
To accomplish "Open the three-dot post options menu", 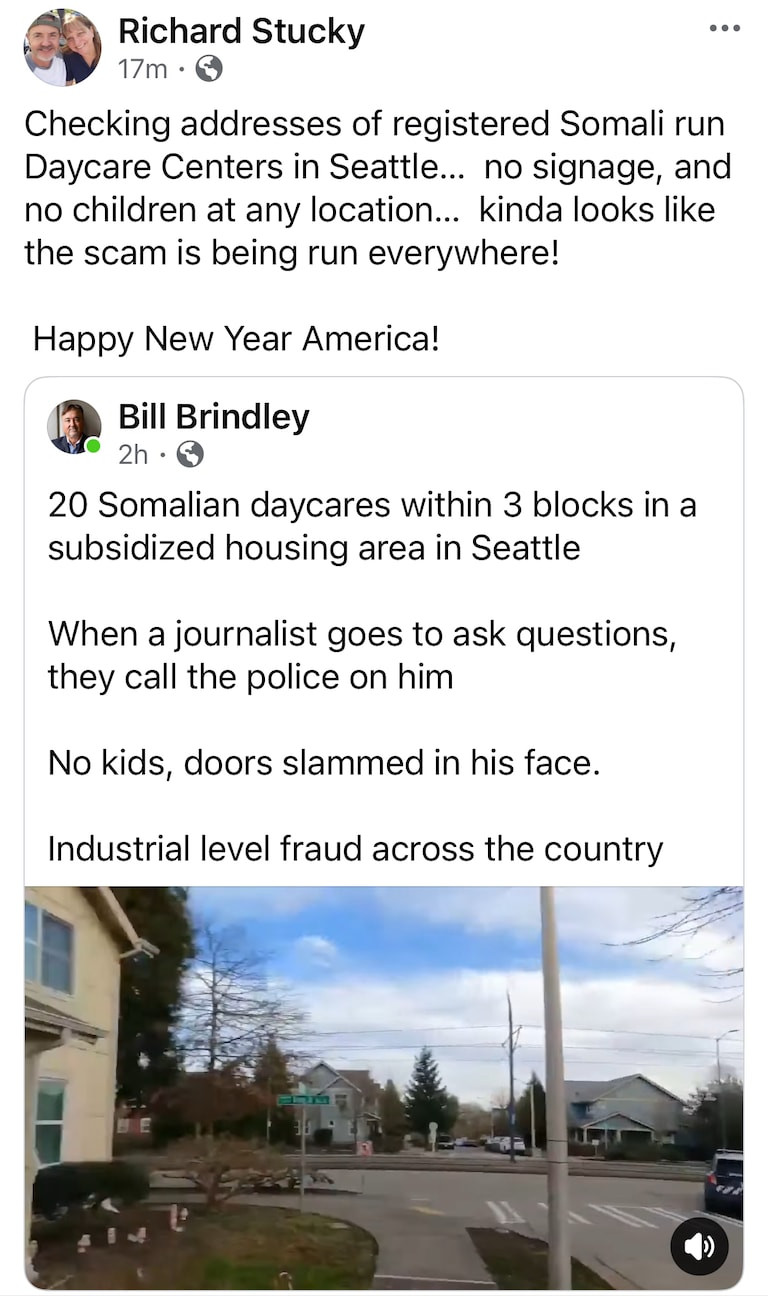I will 724,29.
